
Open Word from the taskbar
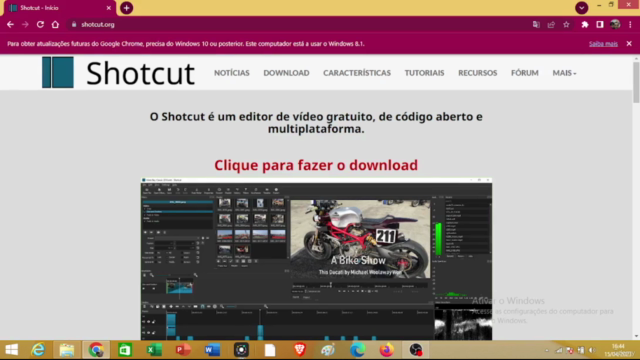pos(212,350)
